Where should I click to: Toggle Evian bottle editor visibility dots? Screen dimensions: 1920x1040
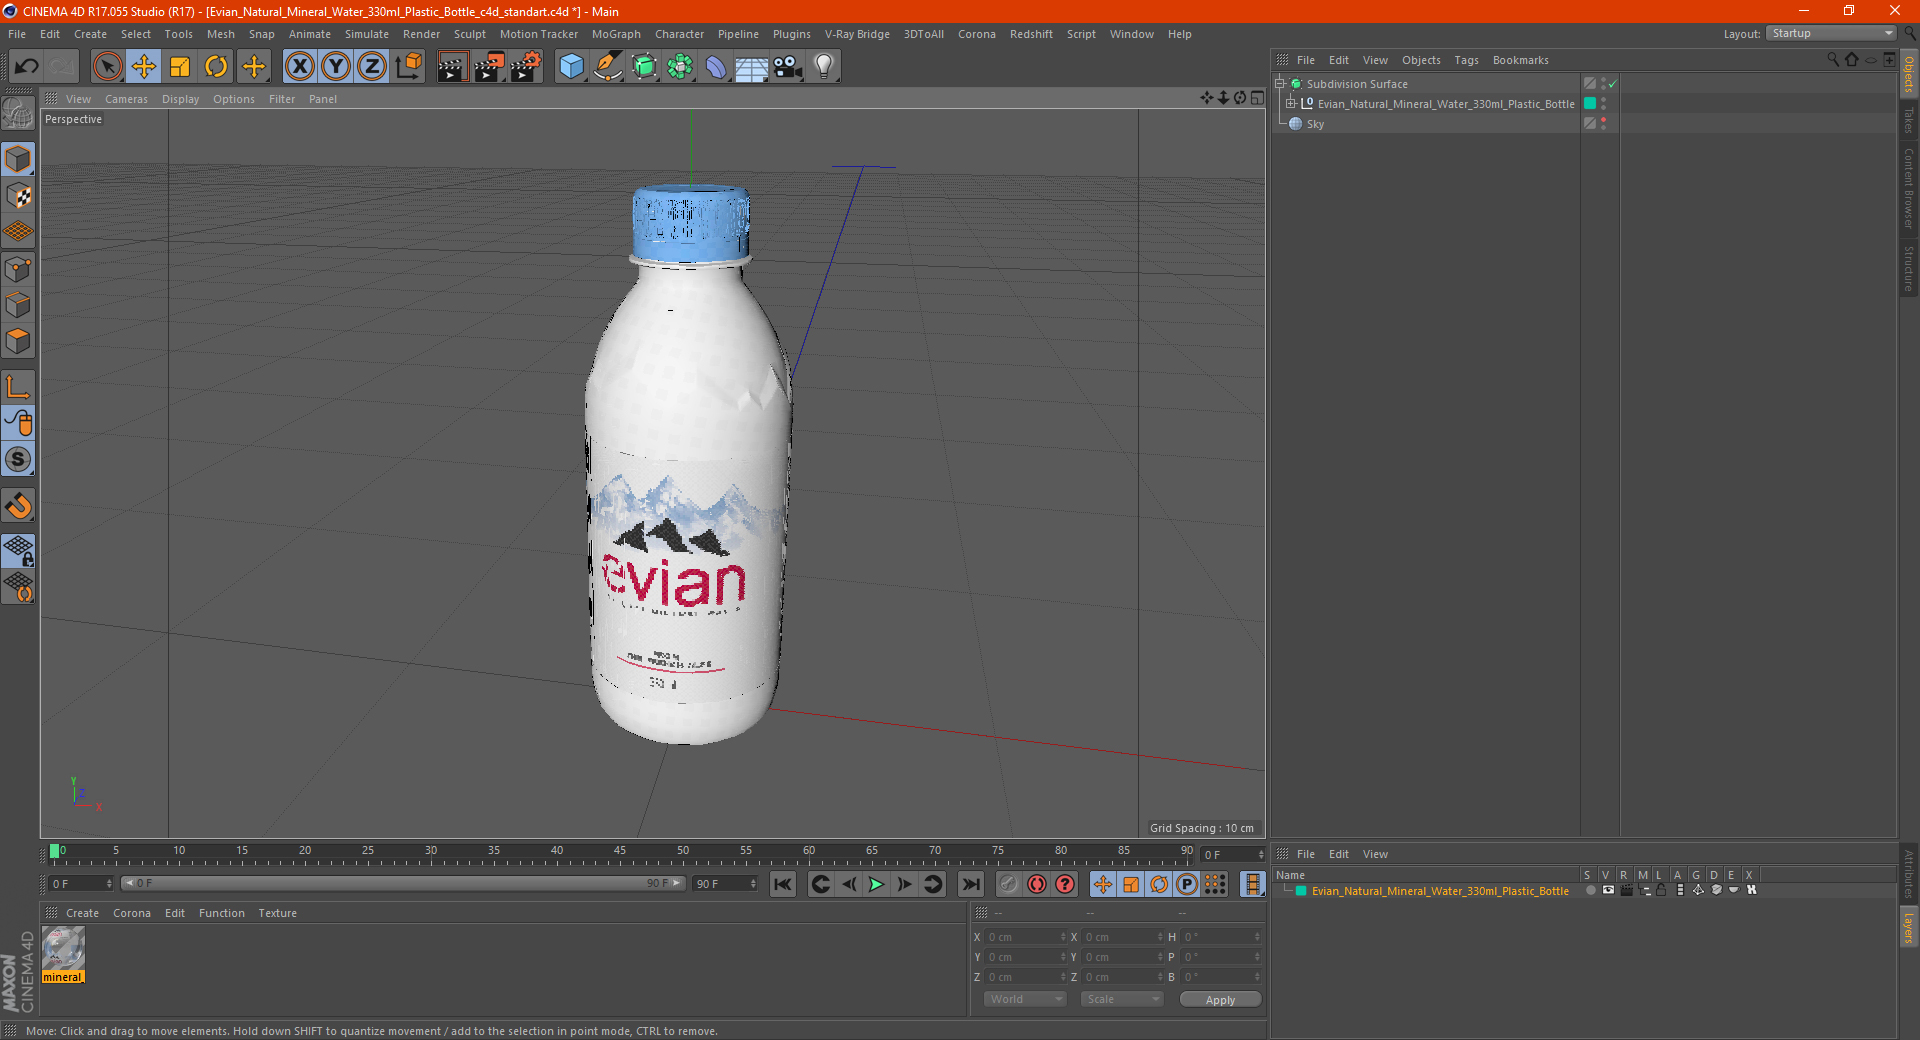coord(1603,104)
